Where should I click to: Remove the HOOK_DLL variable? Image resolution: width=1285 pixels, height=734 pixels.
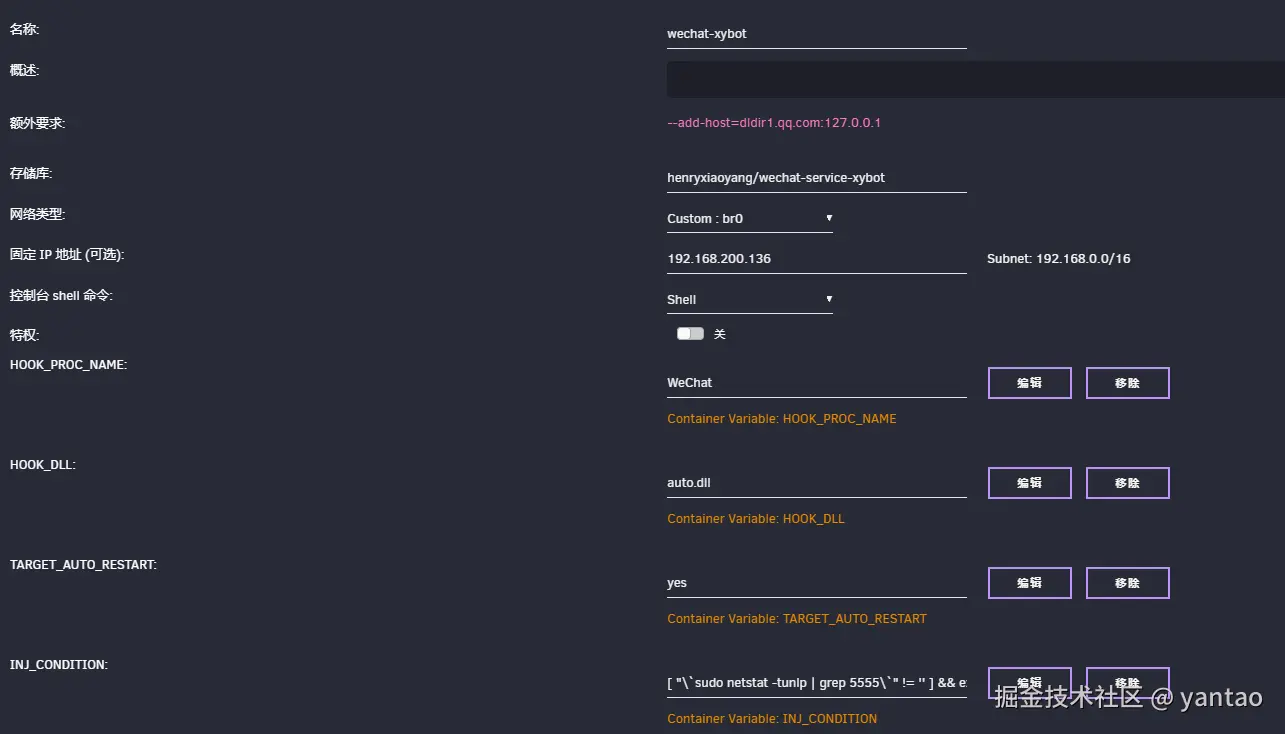(1127, 483)
